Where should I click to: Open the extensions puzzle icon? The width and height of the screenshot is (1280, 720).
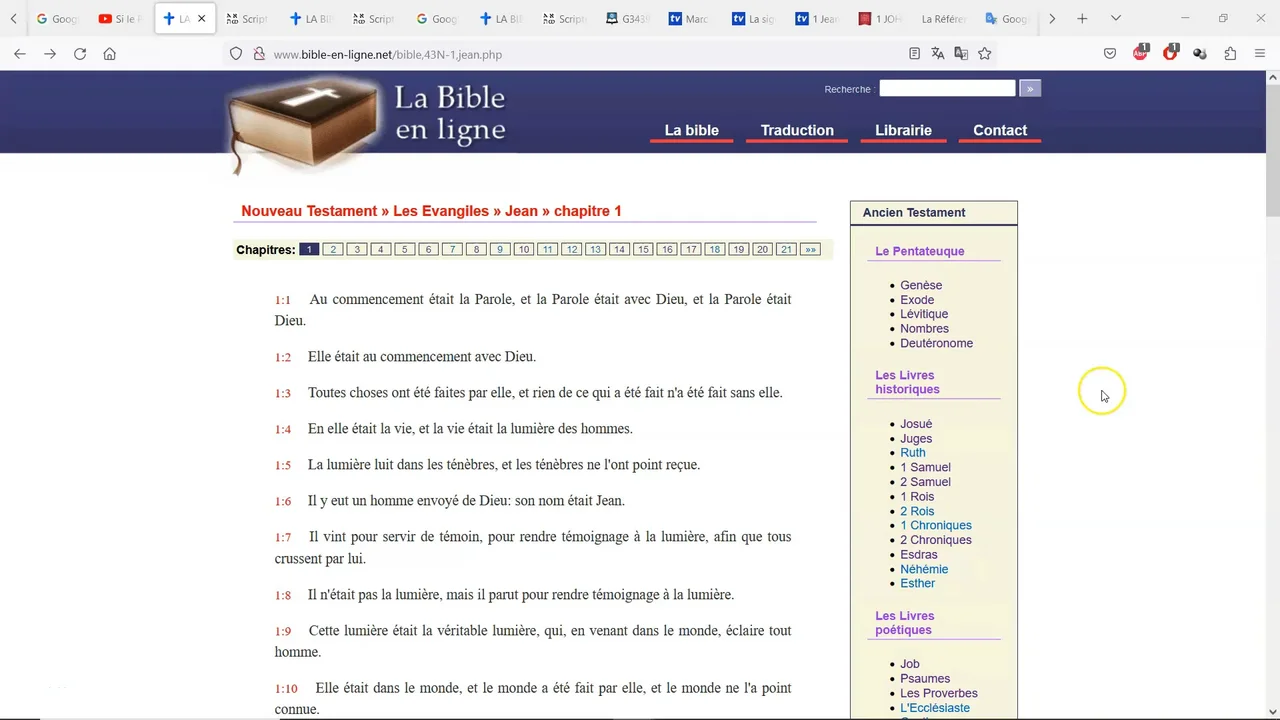click(1230, 54)
